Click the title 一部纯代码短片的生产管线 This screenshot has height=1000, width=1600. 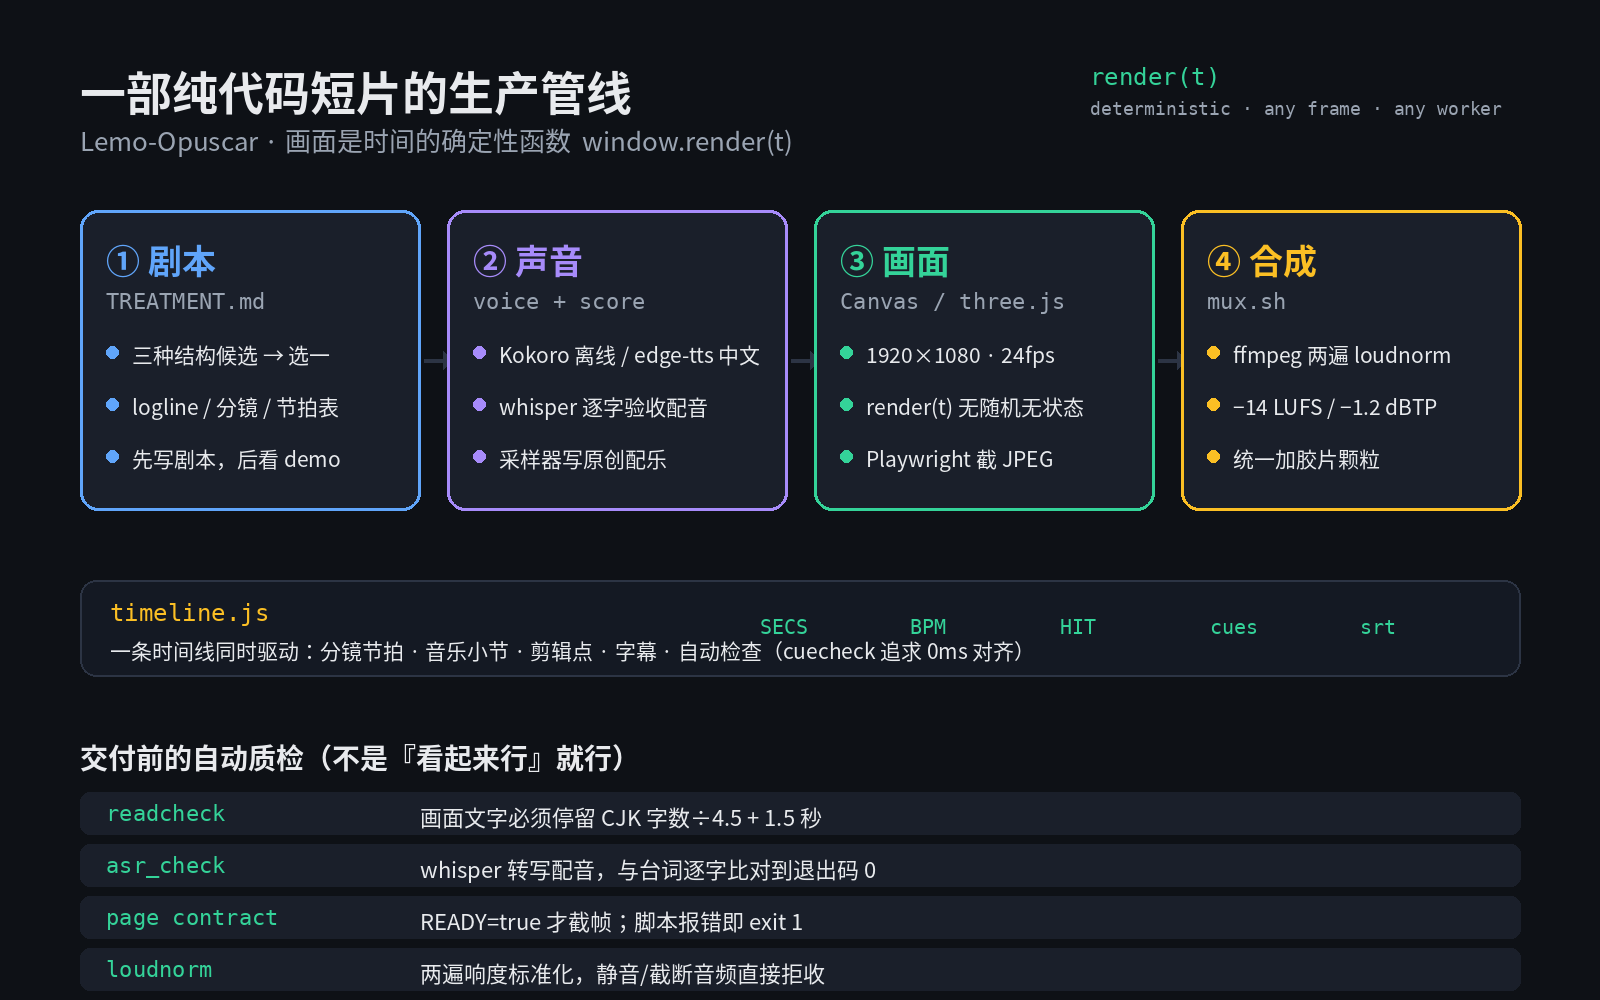coord(356,94)
